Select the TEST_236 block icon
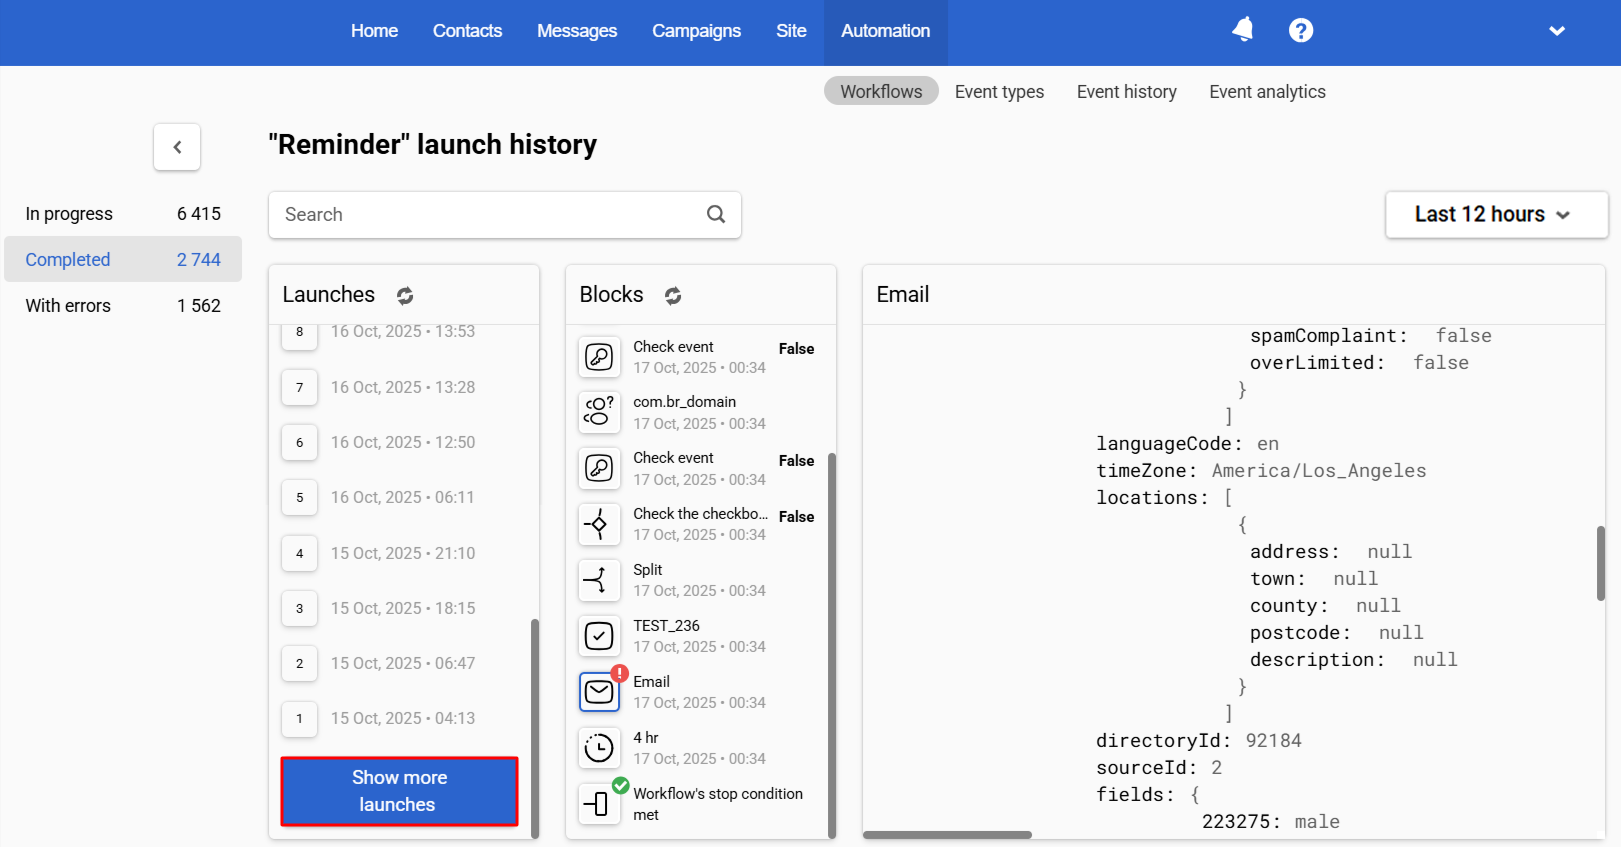Viewport: 1621px width, 847px height. pyautogui.click(x=599, y=636)
